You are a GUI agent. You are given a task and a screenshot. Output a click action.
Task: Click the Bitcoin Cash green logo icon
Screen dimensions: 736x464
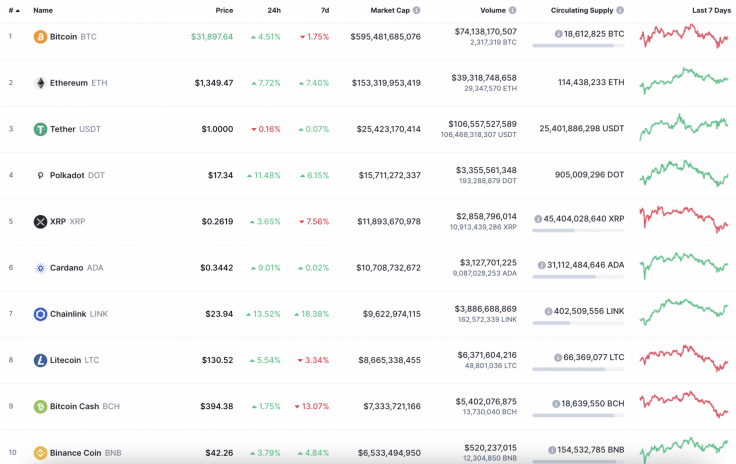click(x=40, y=407)
